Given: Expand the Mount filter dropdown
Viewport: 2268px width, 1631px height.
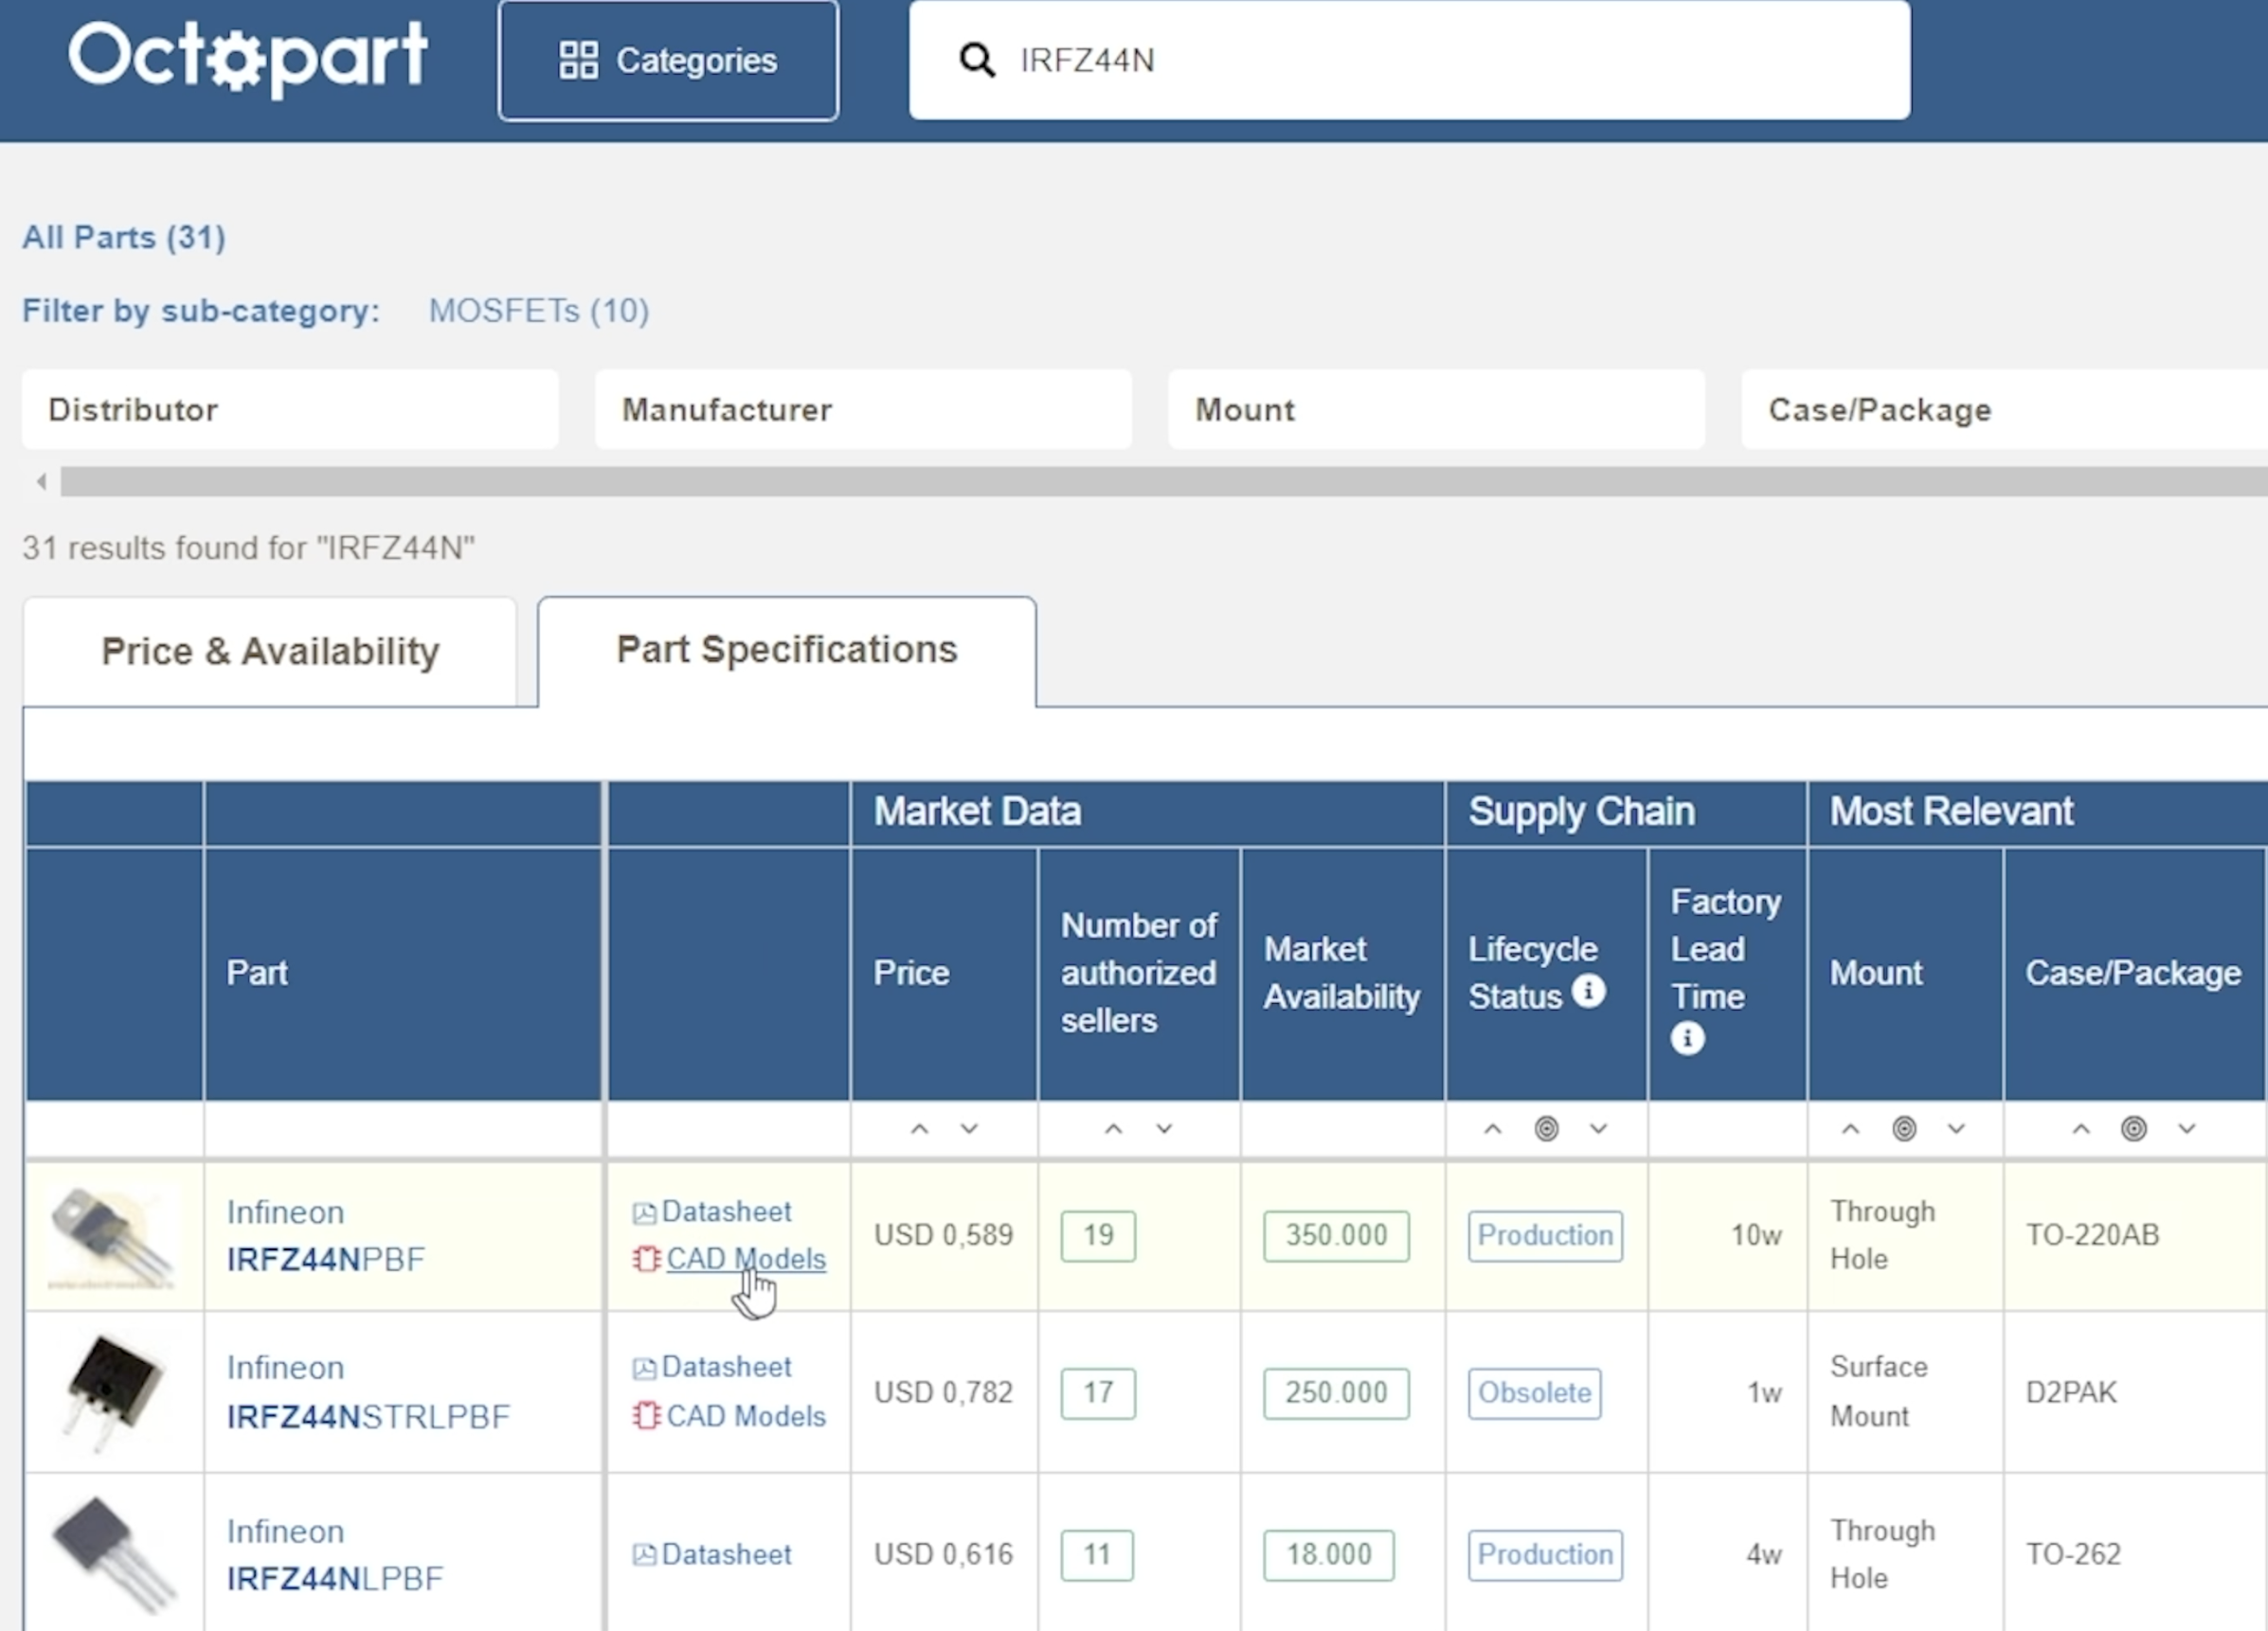Looking at the screenshot, I should point(1436,410).
